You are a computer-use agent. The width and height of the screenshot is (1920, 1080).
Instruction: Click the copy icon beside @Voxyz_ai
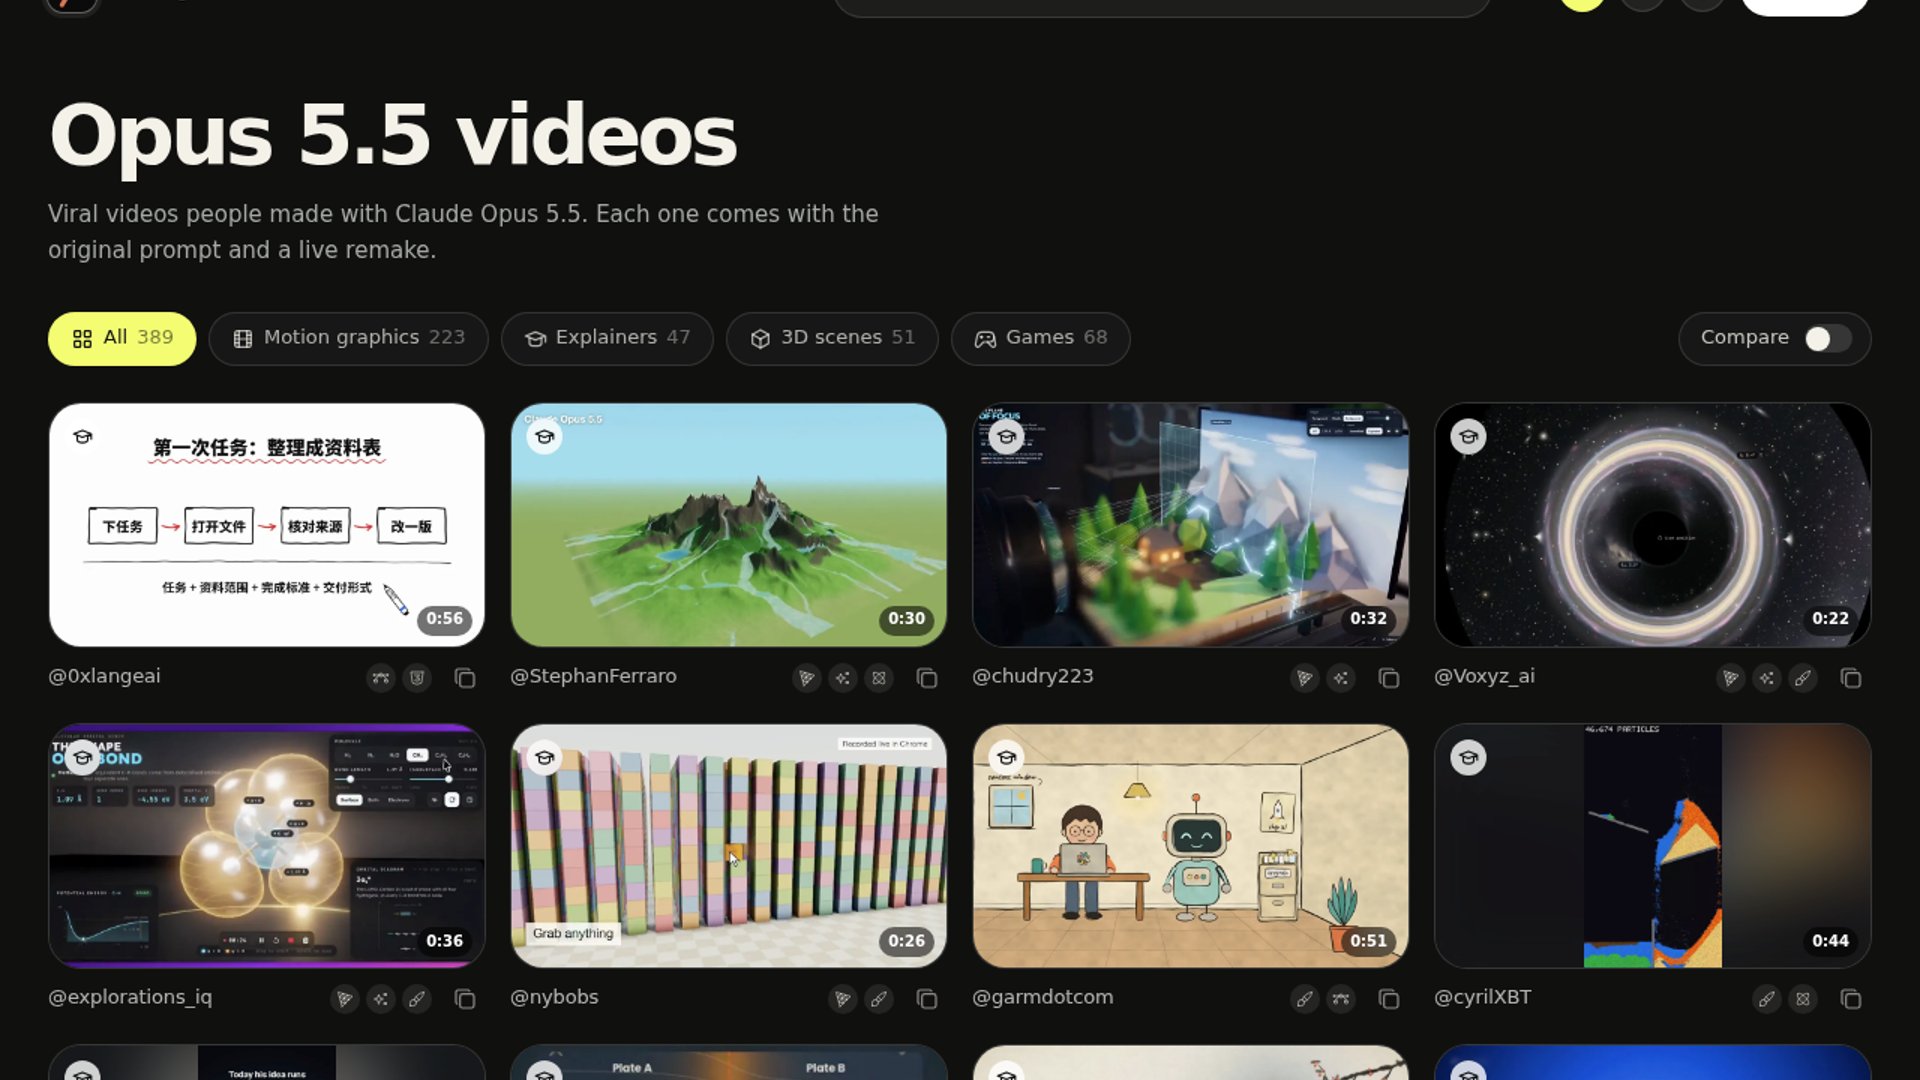(1851, 678)
